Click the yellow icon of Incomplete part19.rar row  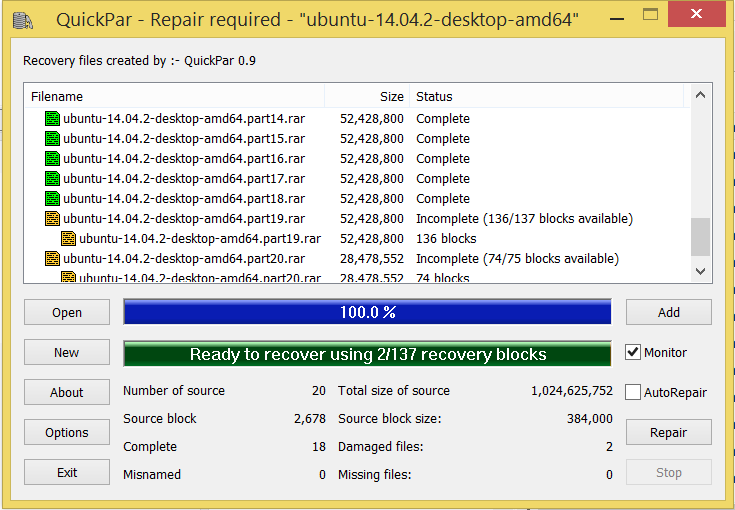click(x=52, y=218)
